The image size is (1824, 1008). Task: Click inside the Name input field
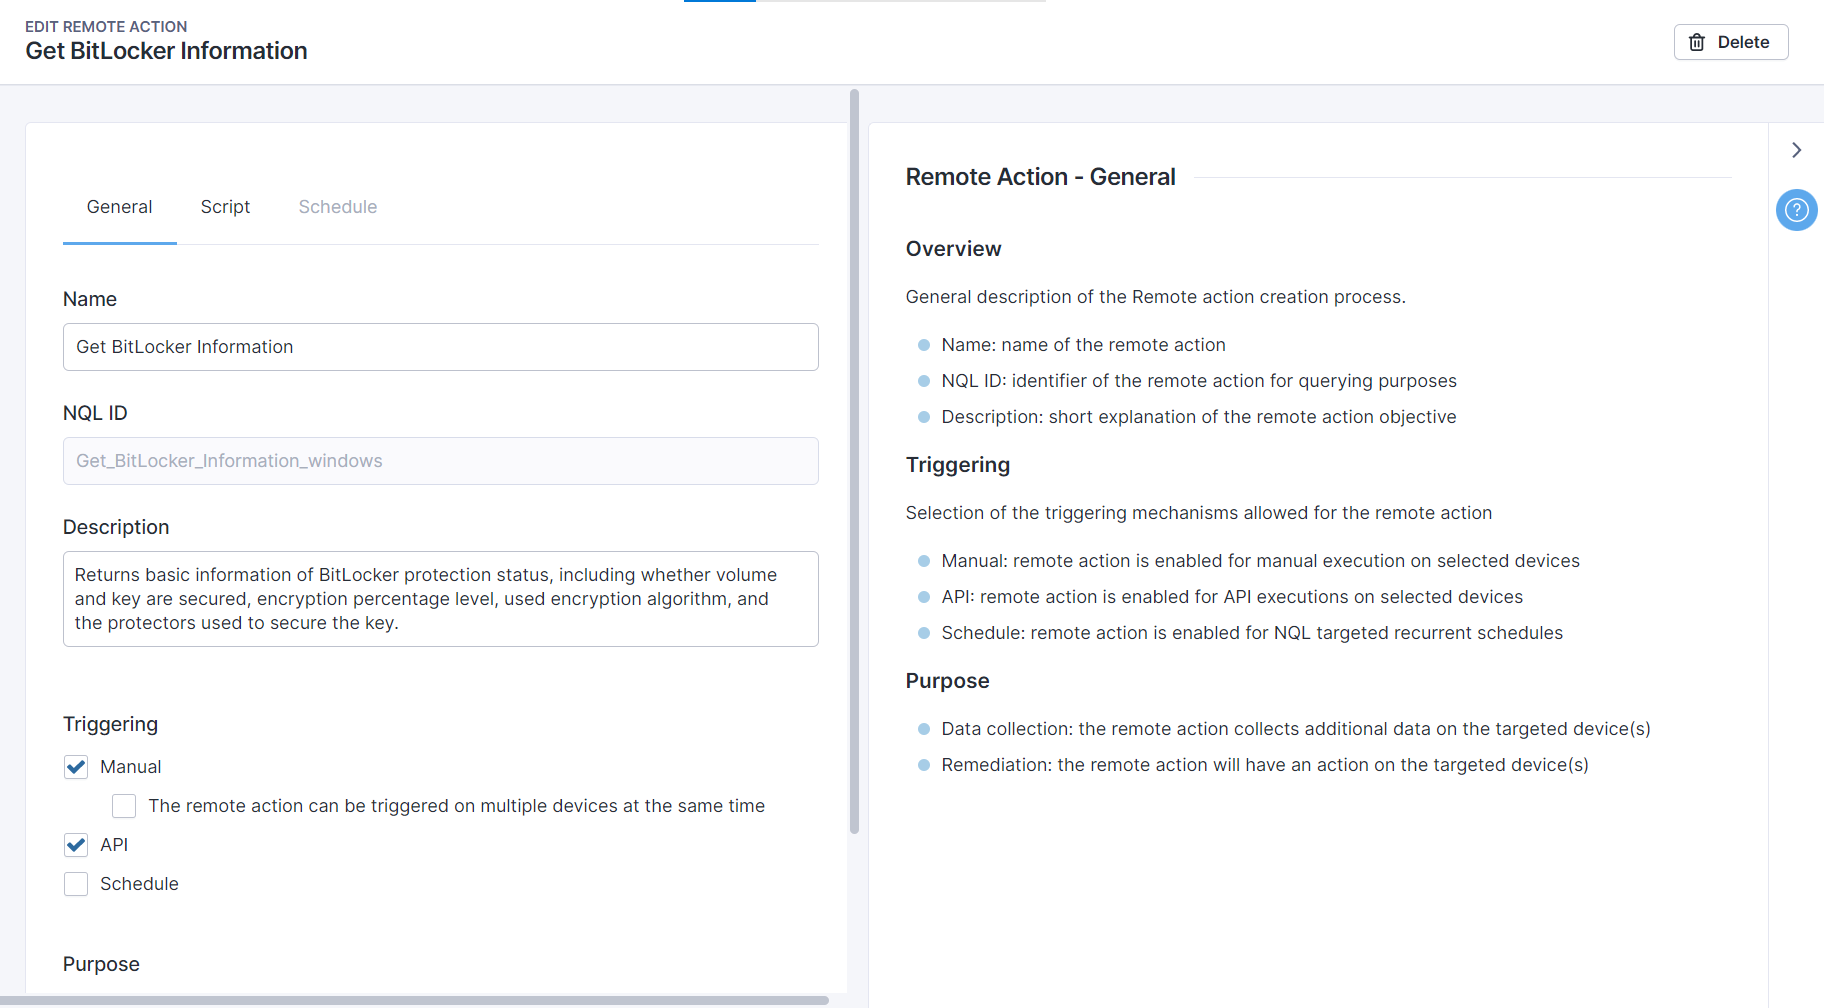coord(440,347)
